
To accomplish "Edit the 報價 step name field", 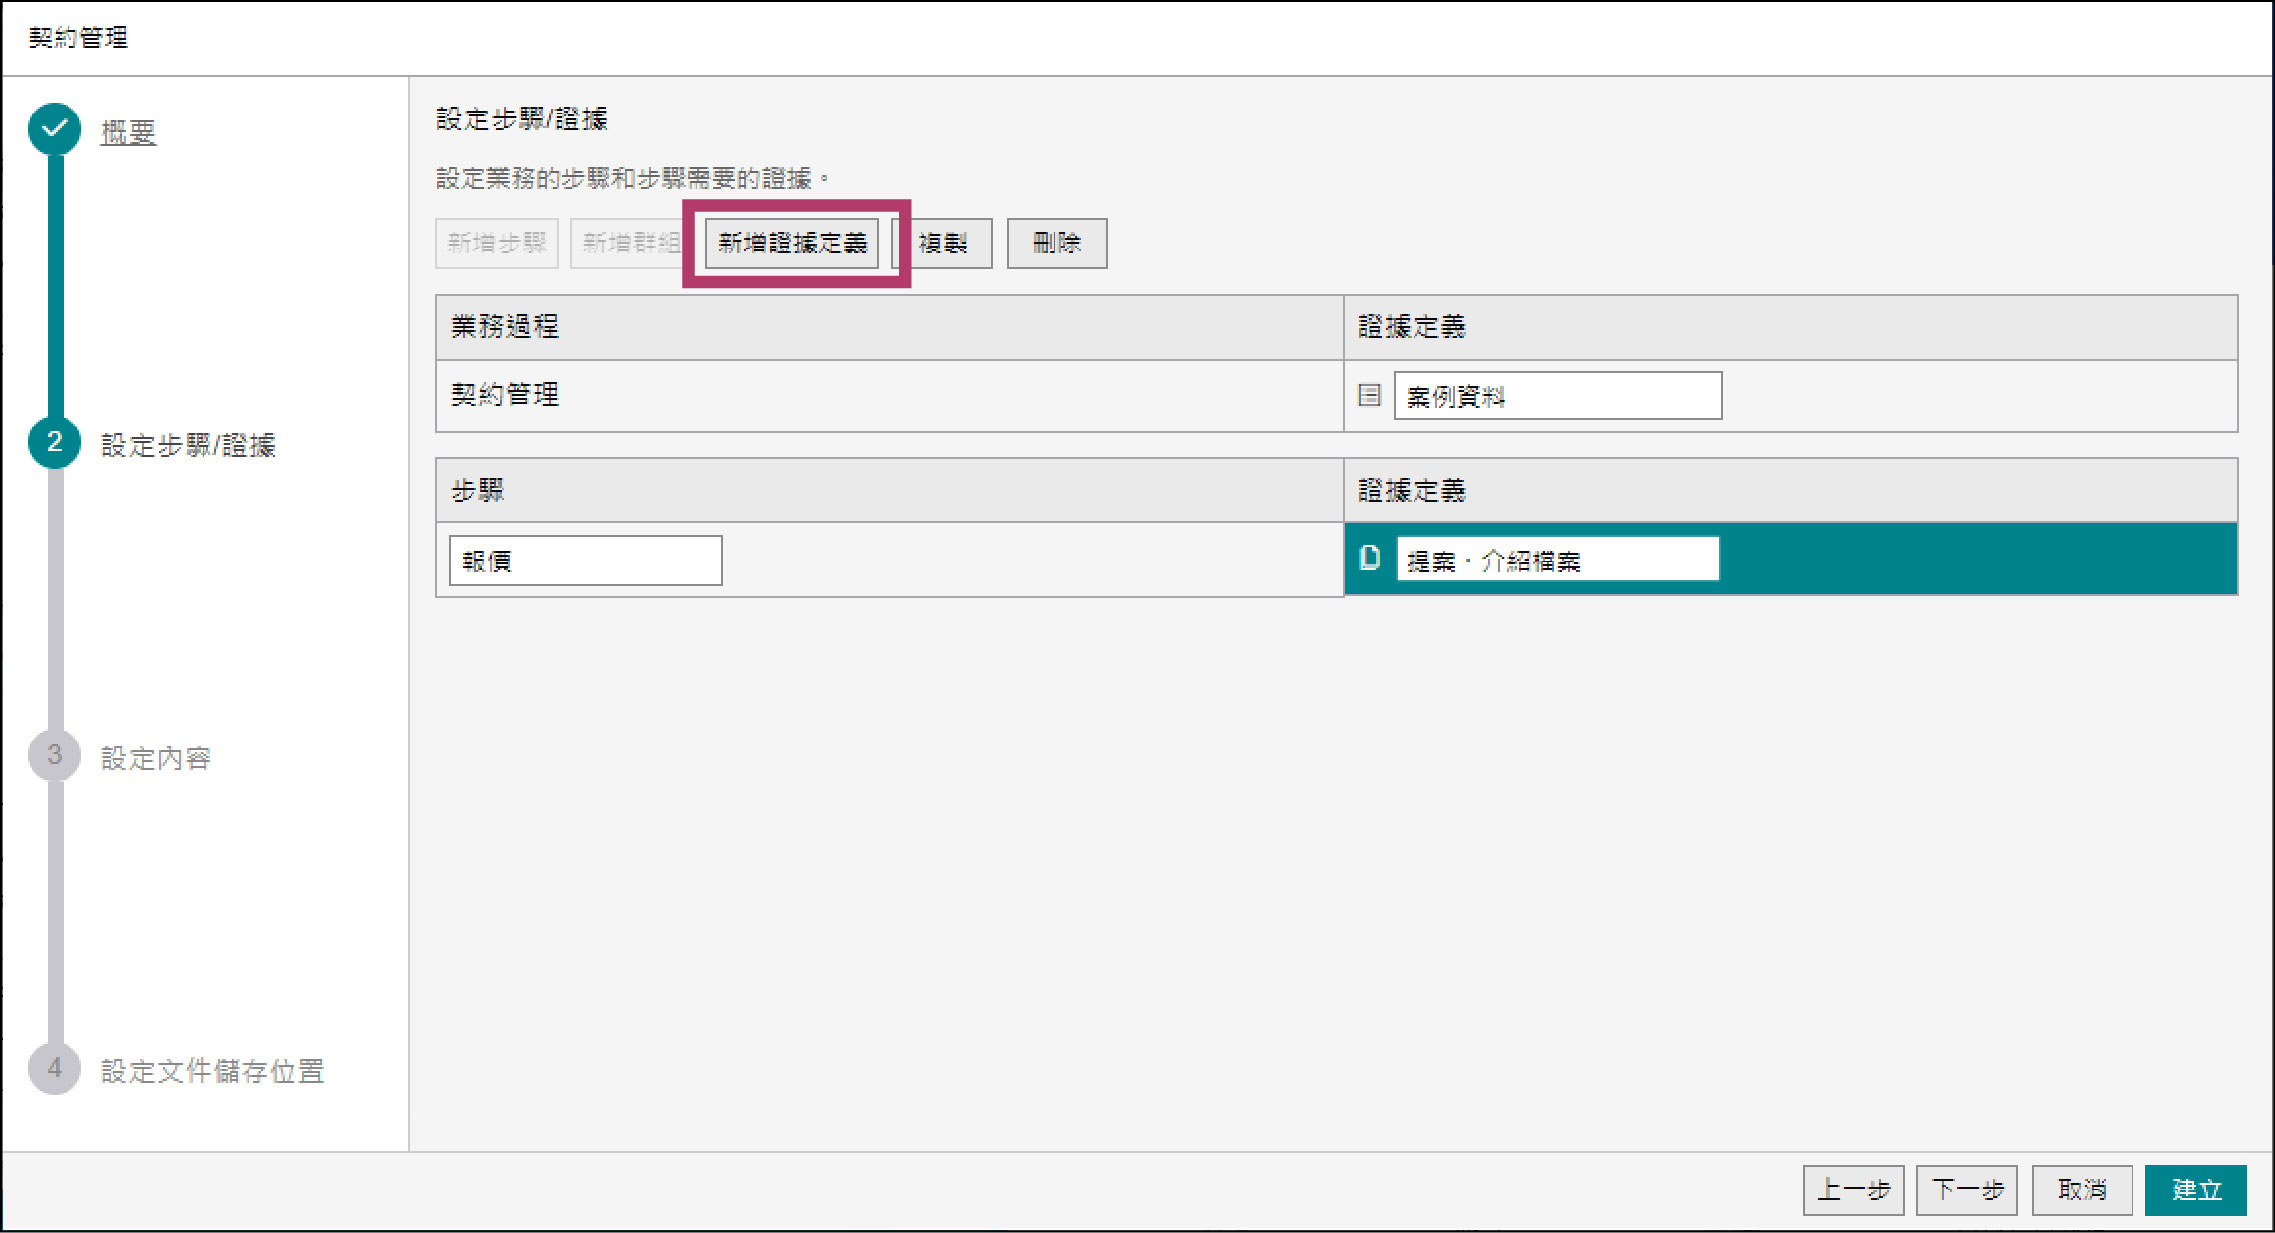I will coord(585,560).
